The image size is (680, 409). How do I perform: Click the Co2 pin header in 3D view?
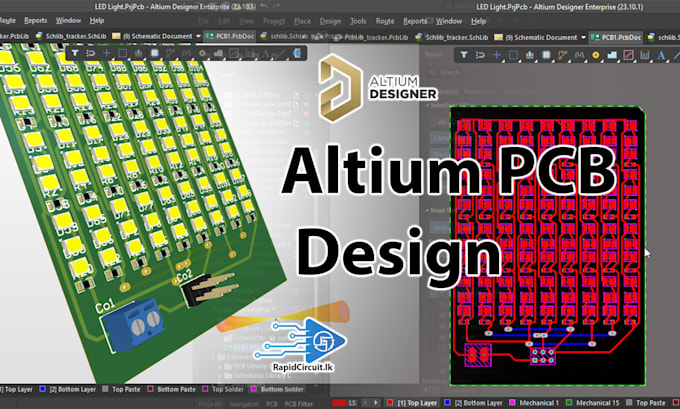210,288
